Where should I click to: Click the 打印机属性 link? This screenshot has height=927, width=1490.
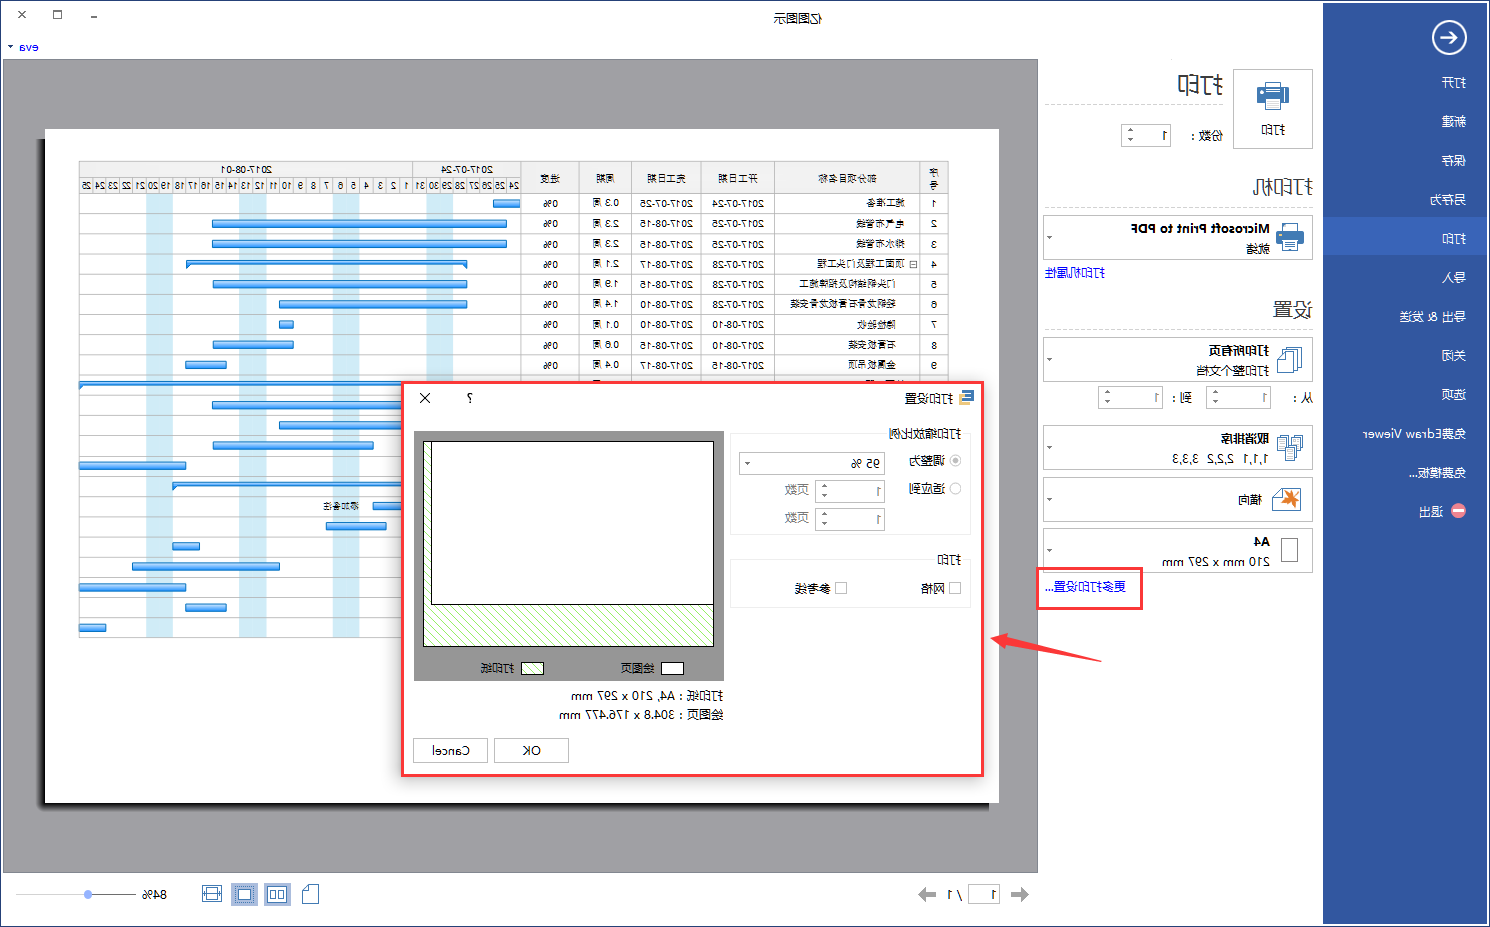point(1075,272)
